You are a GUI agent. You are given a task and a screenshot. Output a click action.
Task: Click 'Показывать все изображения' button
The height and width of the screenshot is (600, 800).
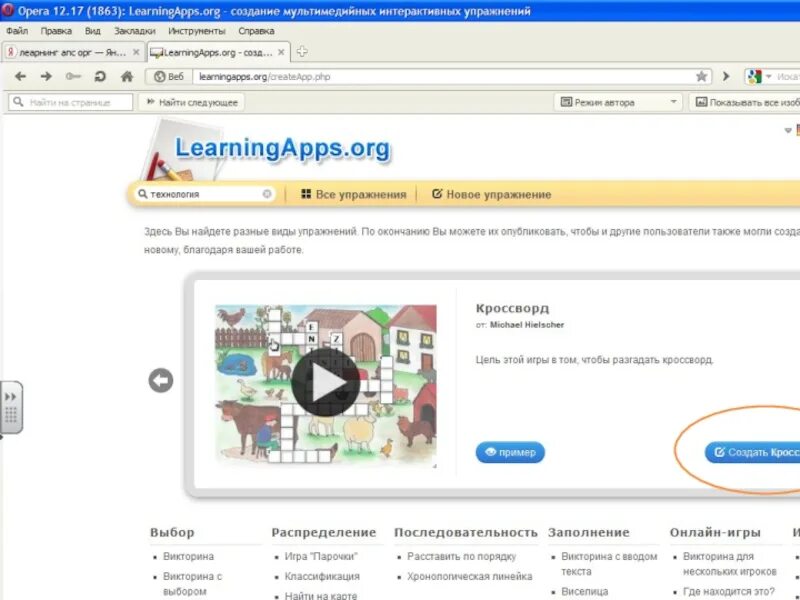point(745,102)
